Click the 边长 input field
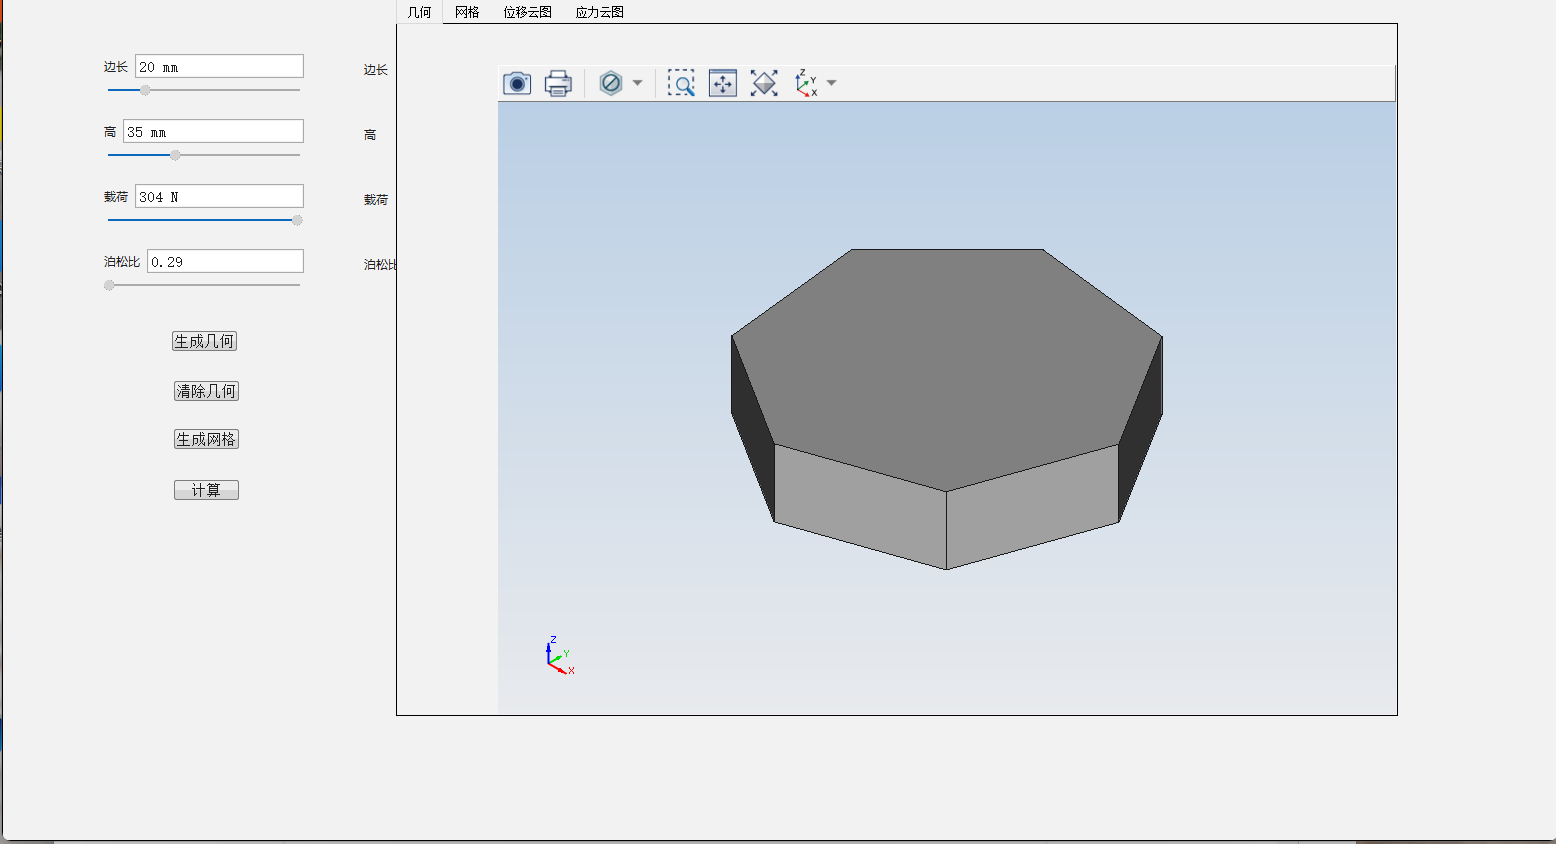The width and height of the screenshot is (1556, 844). (219, 66)
